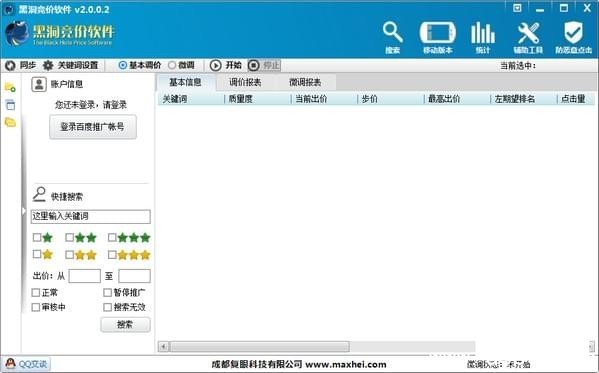Click login Baidu promotion account button

[93, 127]
